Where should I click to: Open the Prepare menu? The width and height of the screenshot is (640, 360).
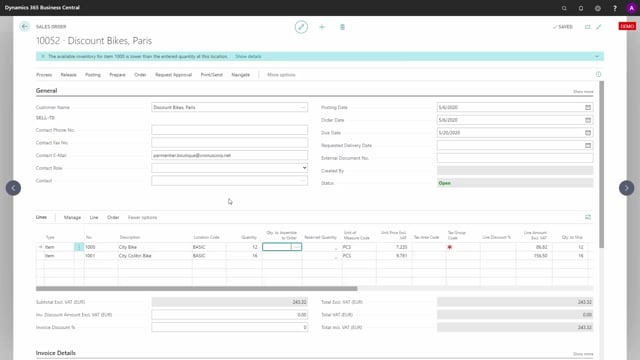(117, 75)
